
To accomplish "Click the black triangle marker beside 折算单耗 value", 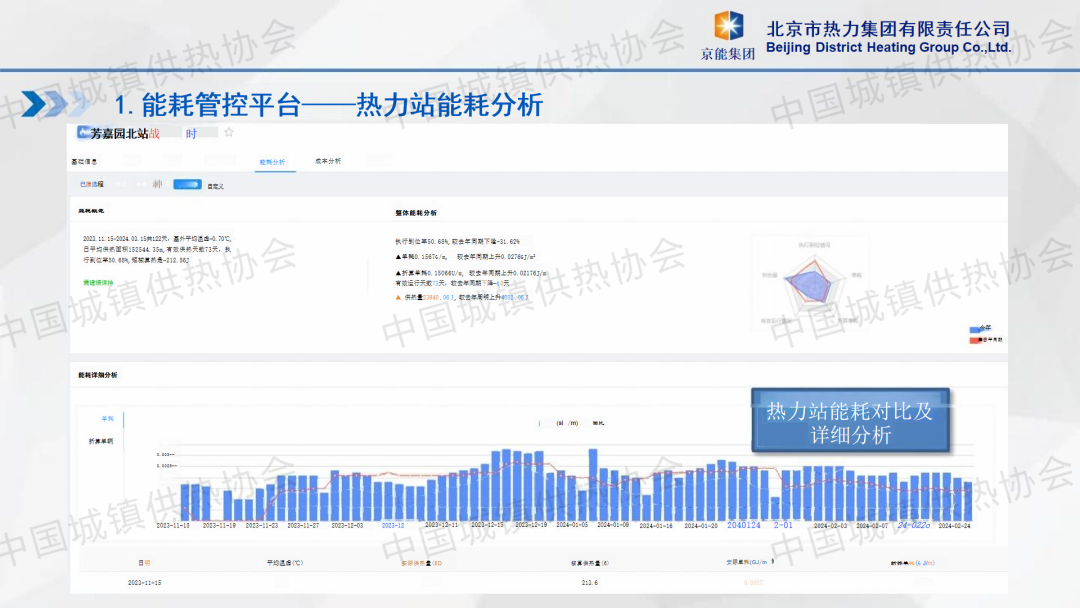I will tap(399, 272).
